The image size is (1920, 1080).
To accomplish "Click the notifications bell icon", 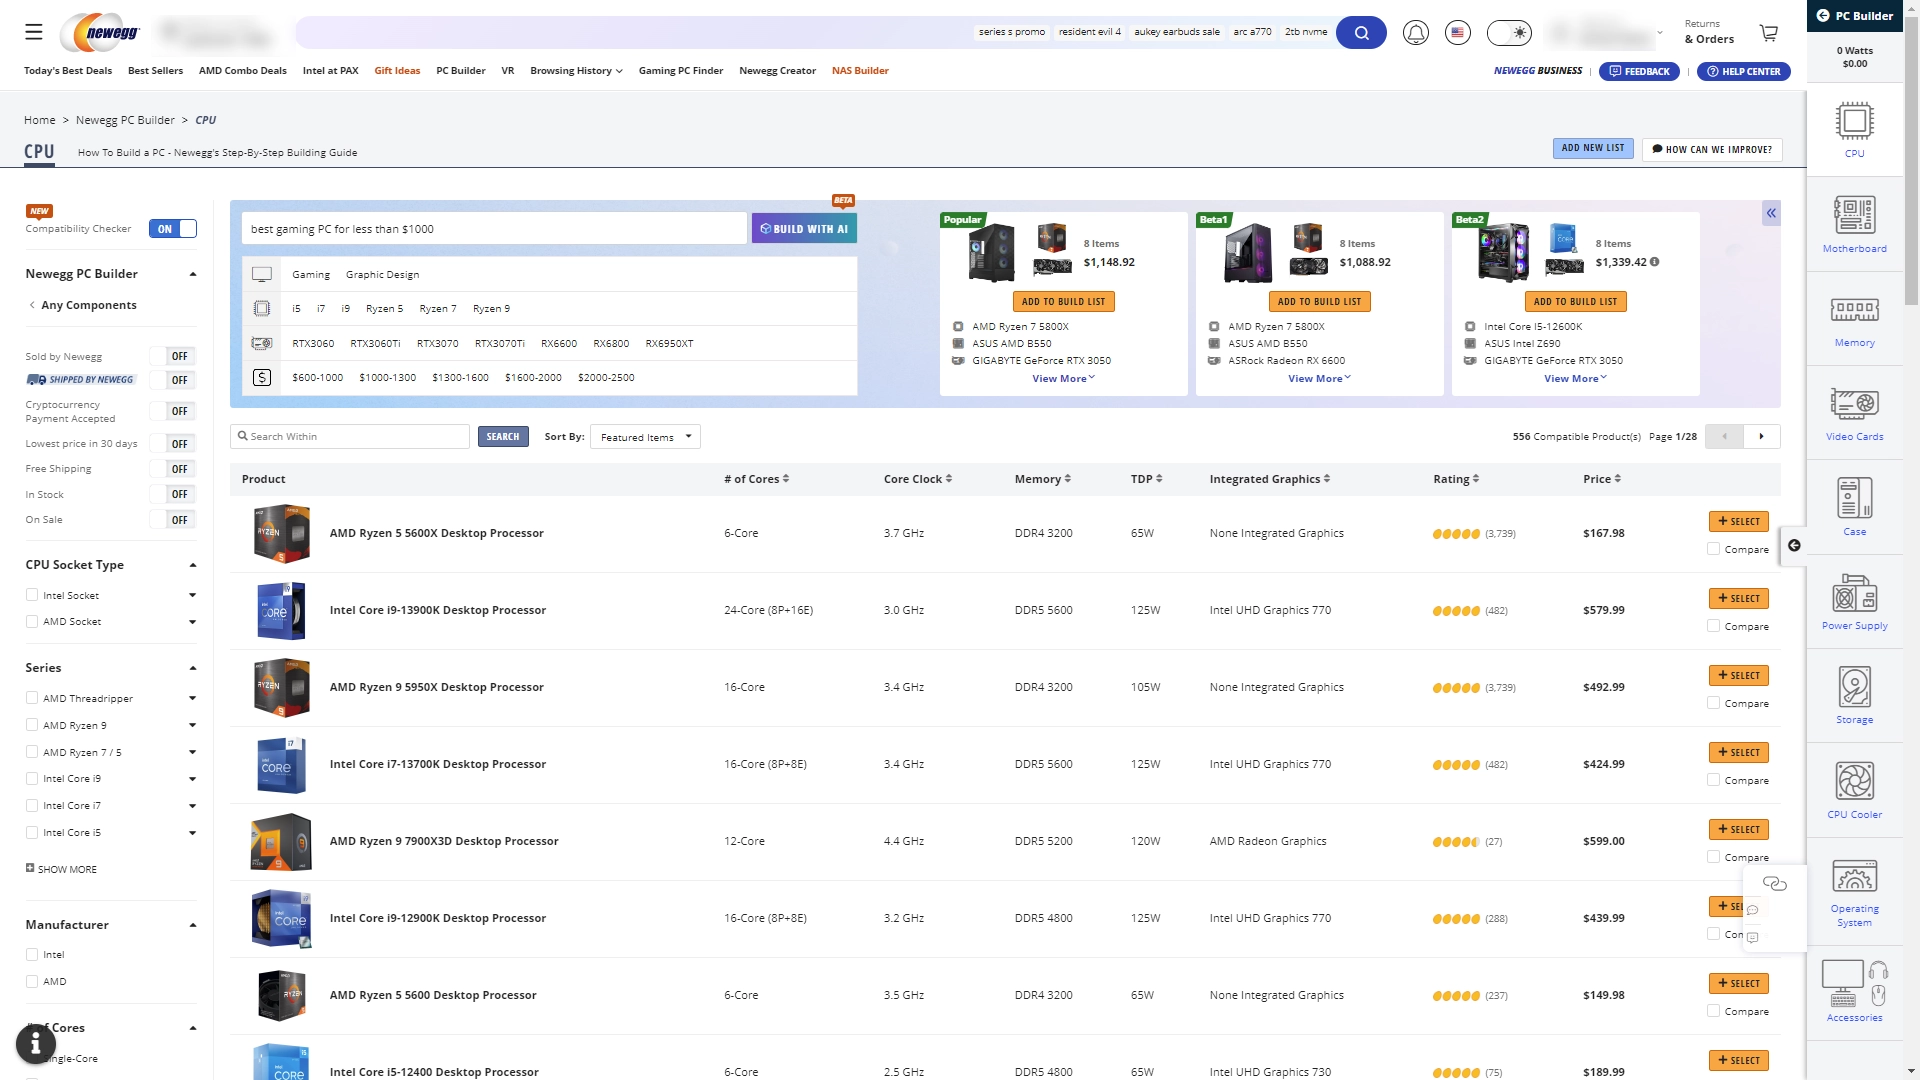I will point(1415,33).
